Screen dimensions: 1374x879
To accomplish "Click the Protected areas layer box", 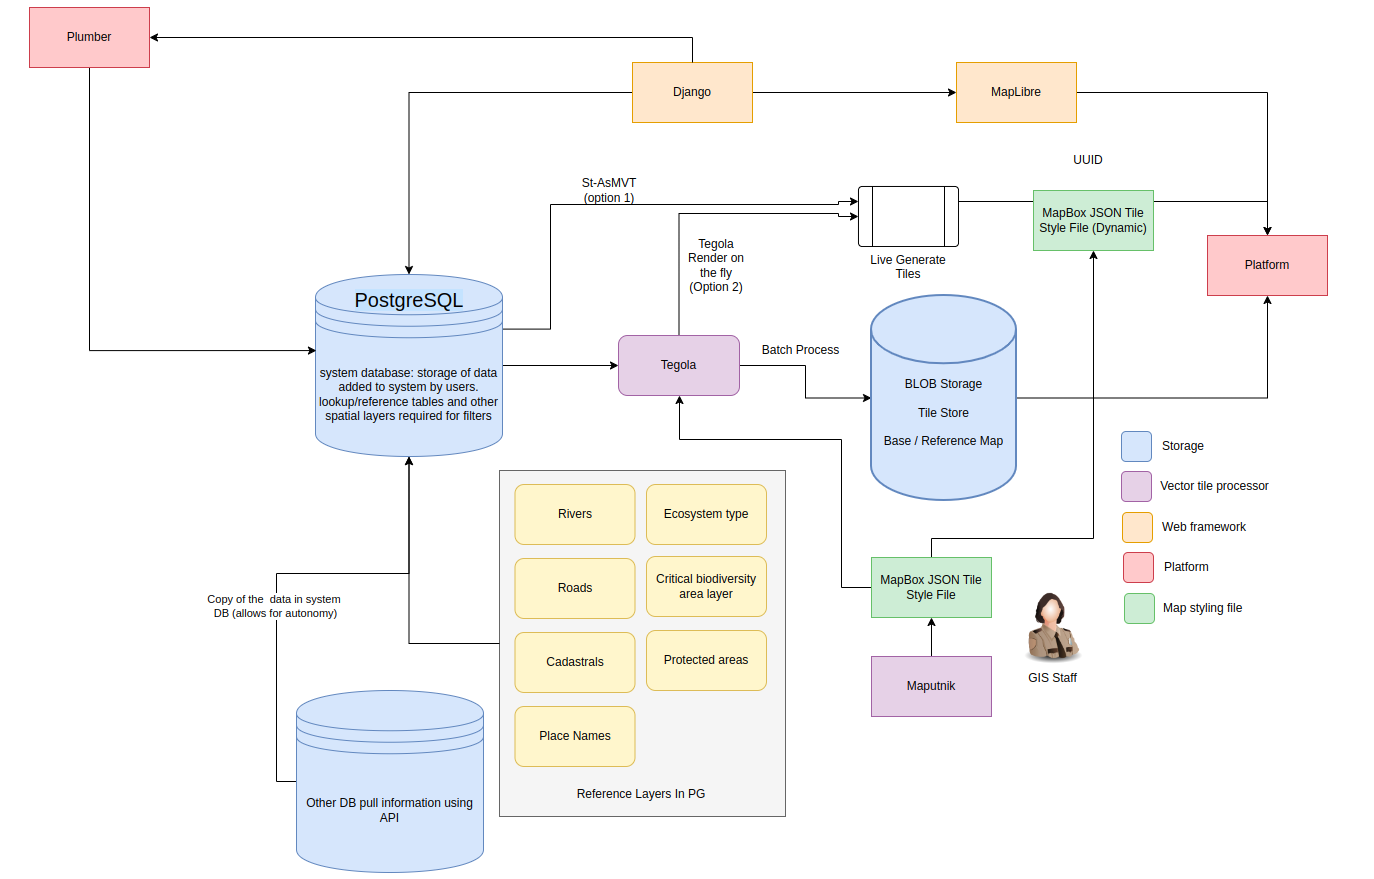I will [x=706, y=660].
